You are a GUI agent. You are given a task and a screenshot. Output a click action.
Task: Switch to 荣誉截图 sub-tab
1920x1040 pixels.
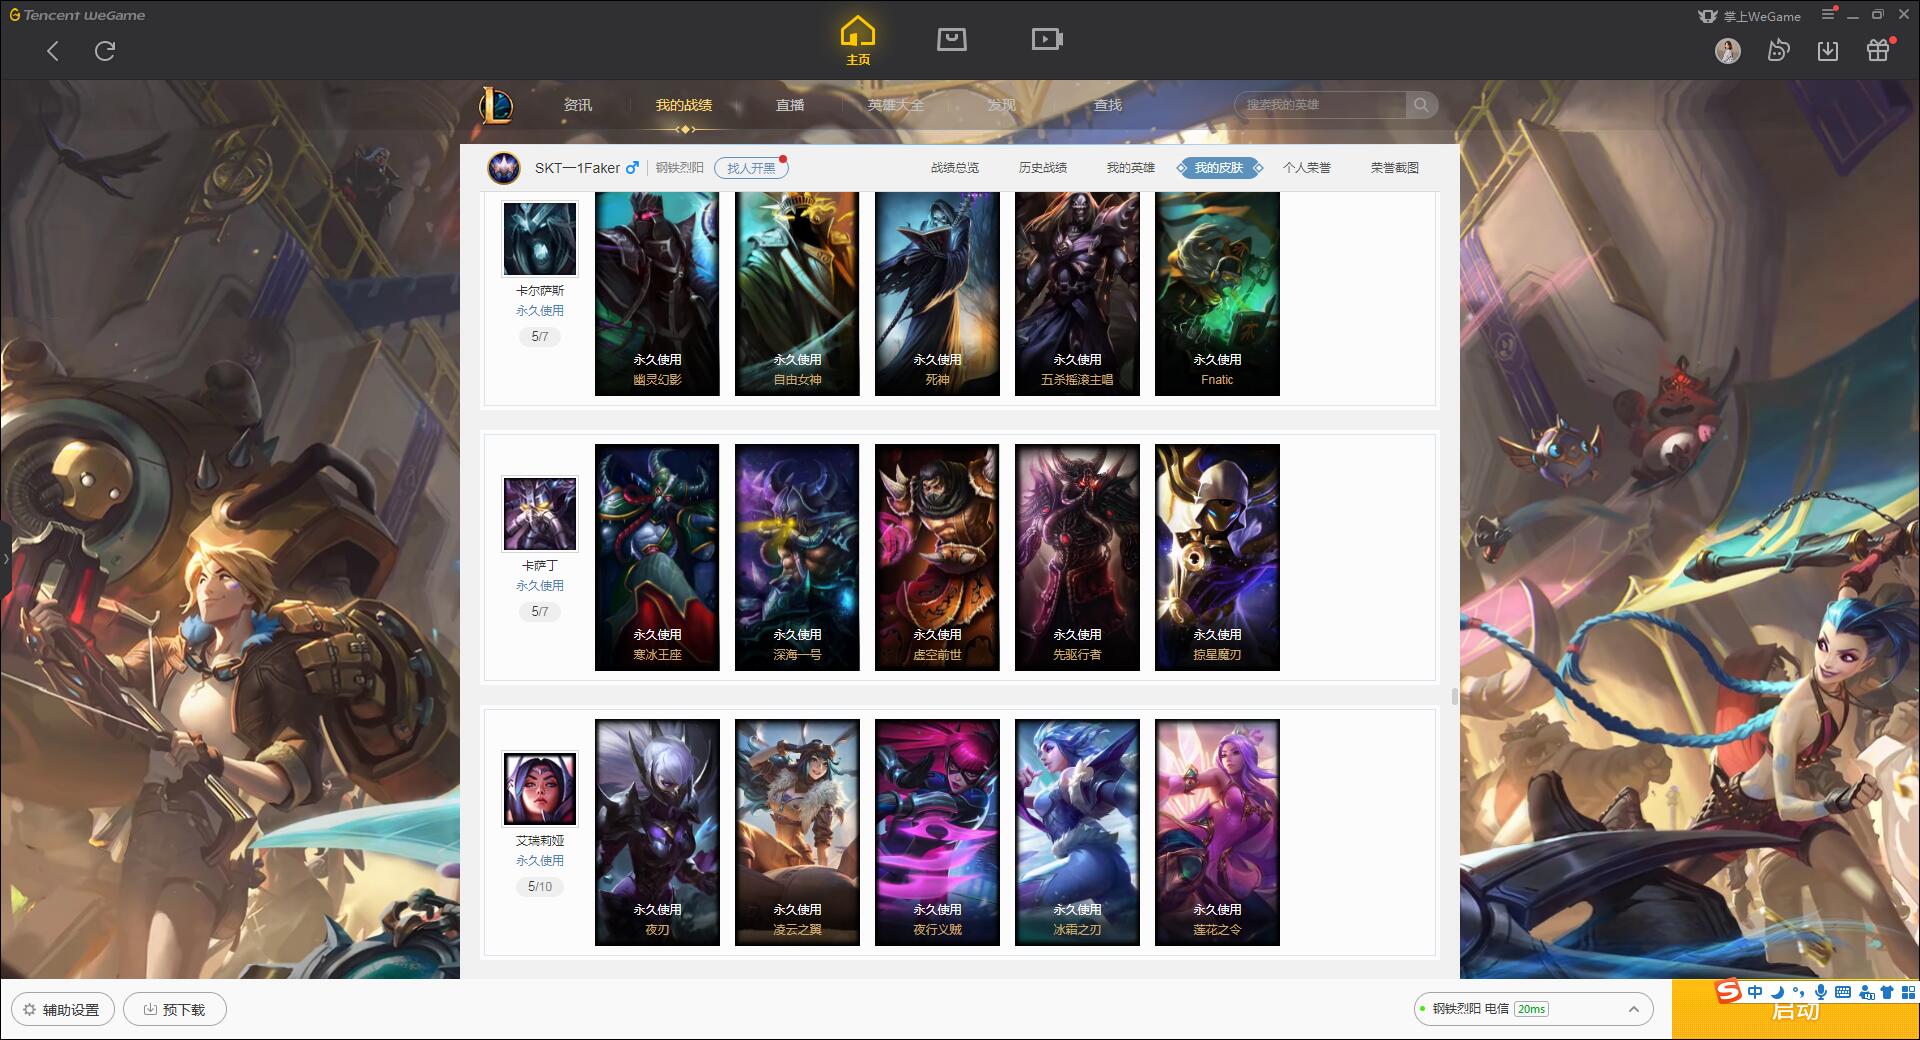pyautogui.click(x=1395, y=168)
